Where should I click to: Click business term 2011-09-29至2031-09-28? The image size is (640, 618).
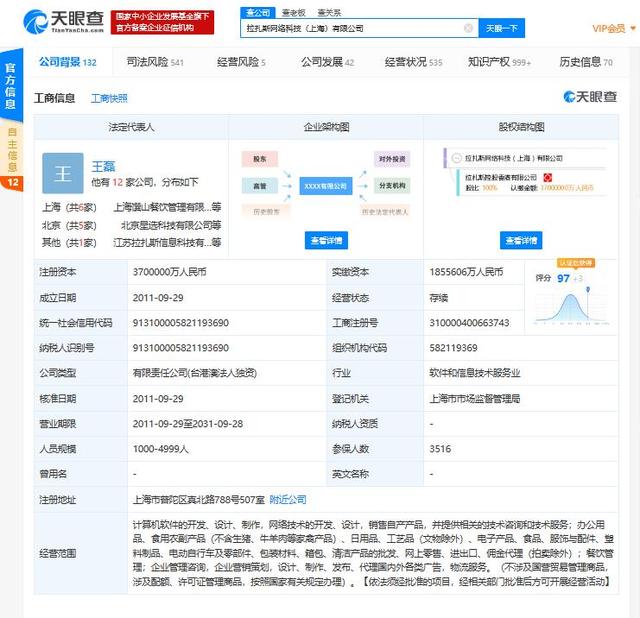tap(188, 424)
